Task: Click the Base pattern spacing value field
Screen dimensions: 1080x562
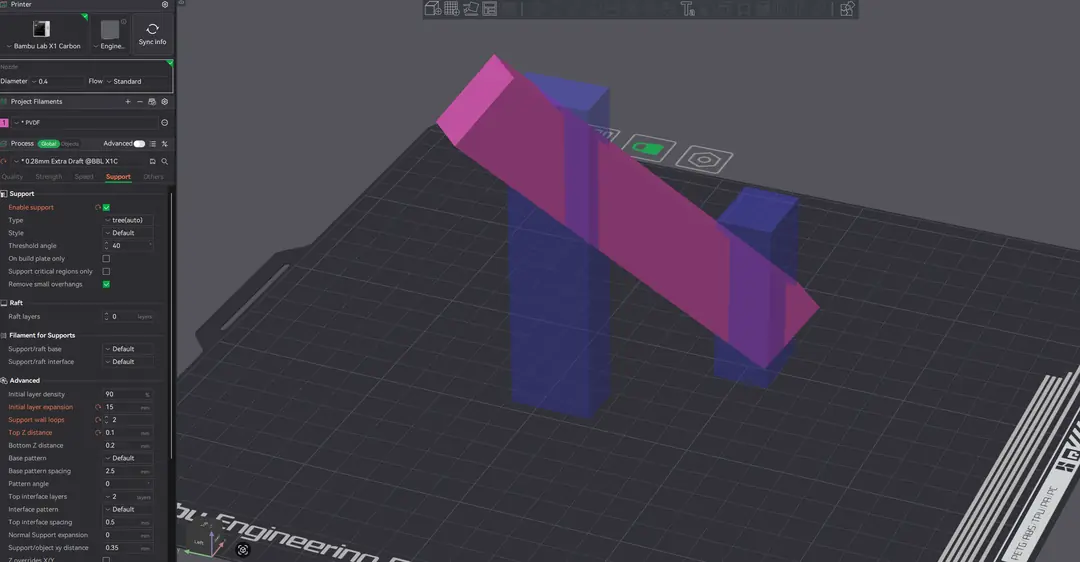Action: point(128,471)
